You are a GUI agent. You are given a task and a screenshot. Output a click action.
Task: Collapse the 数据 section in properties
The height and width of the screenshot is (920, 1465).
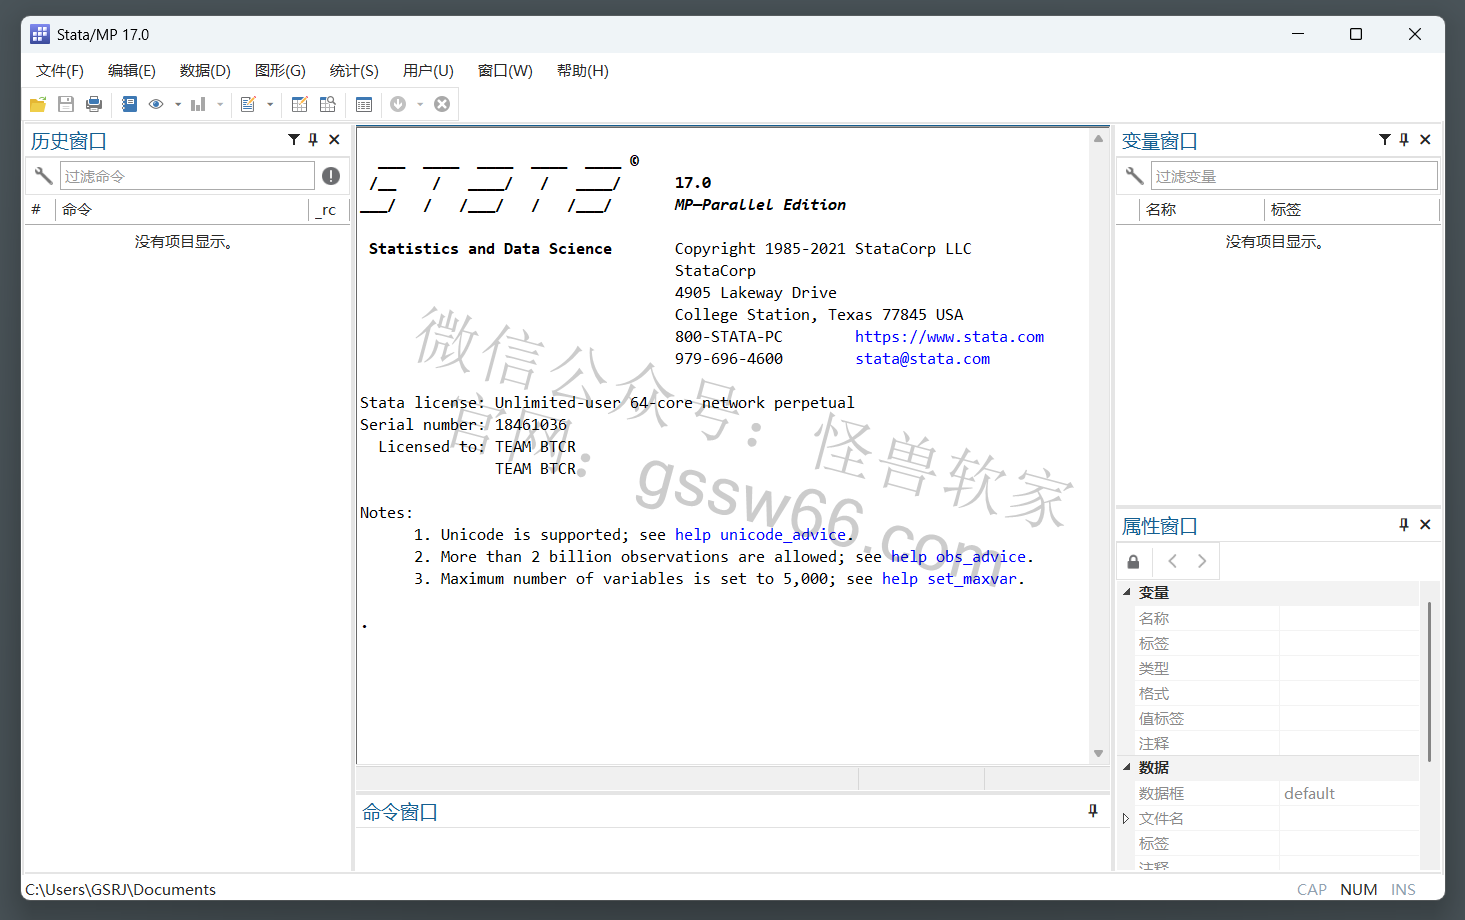coord(1127,767)
